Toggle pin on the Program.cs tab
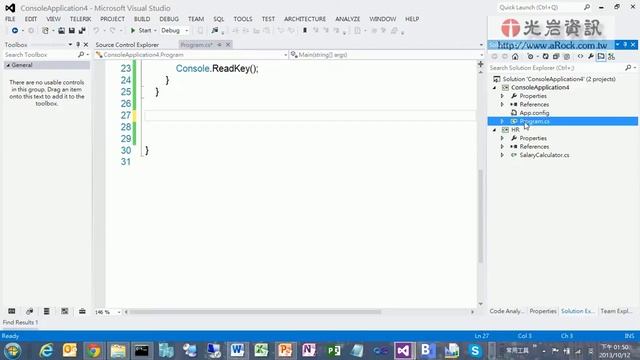This screenshot has height=360, width=640. coord(219,44)
